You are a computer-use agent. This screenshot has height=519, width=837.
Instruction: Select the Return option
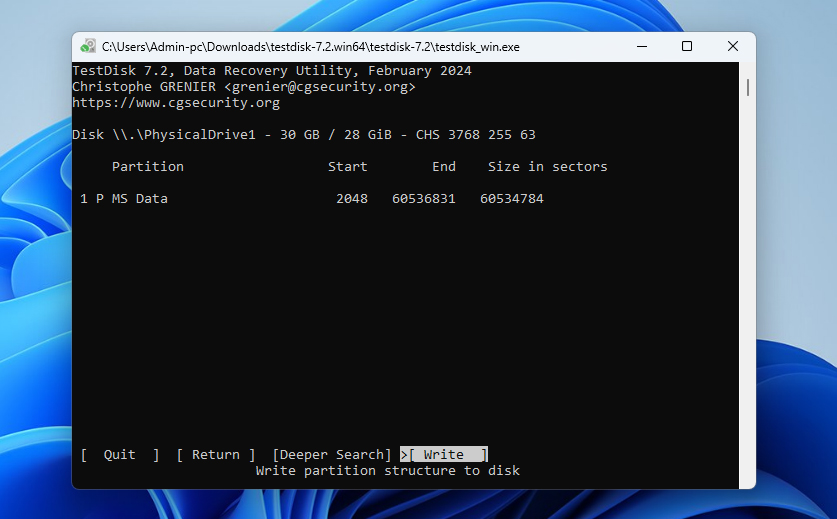tap(216, 454)
